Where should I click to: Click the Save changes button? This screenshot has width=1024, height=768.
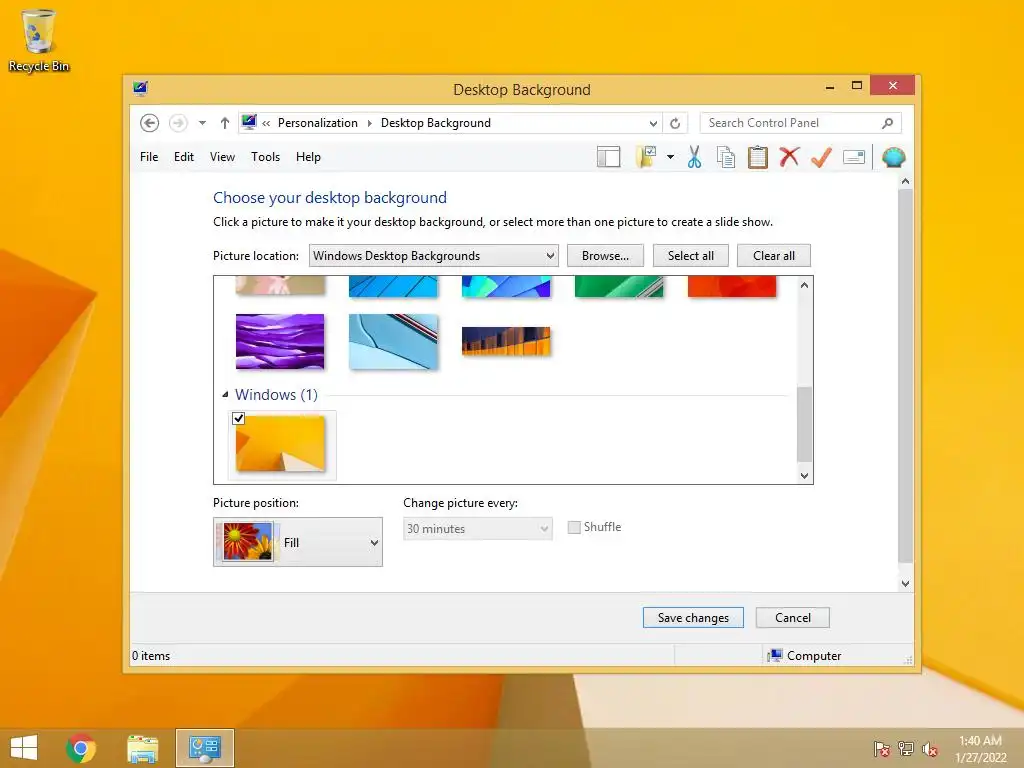[x=693, y=618]
